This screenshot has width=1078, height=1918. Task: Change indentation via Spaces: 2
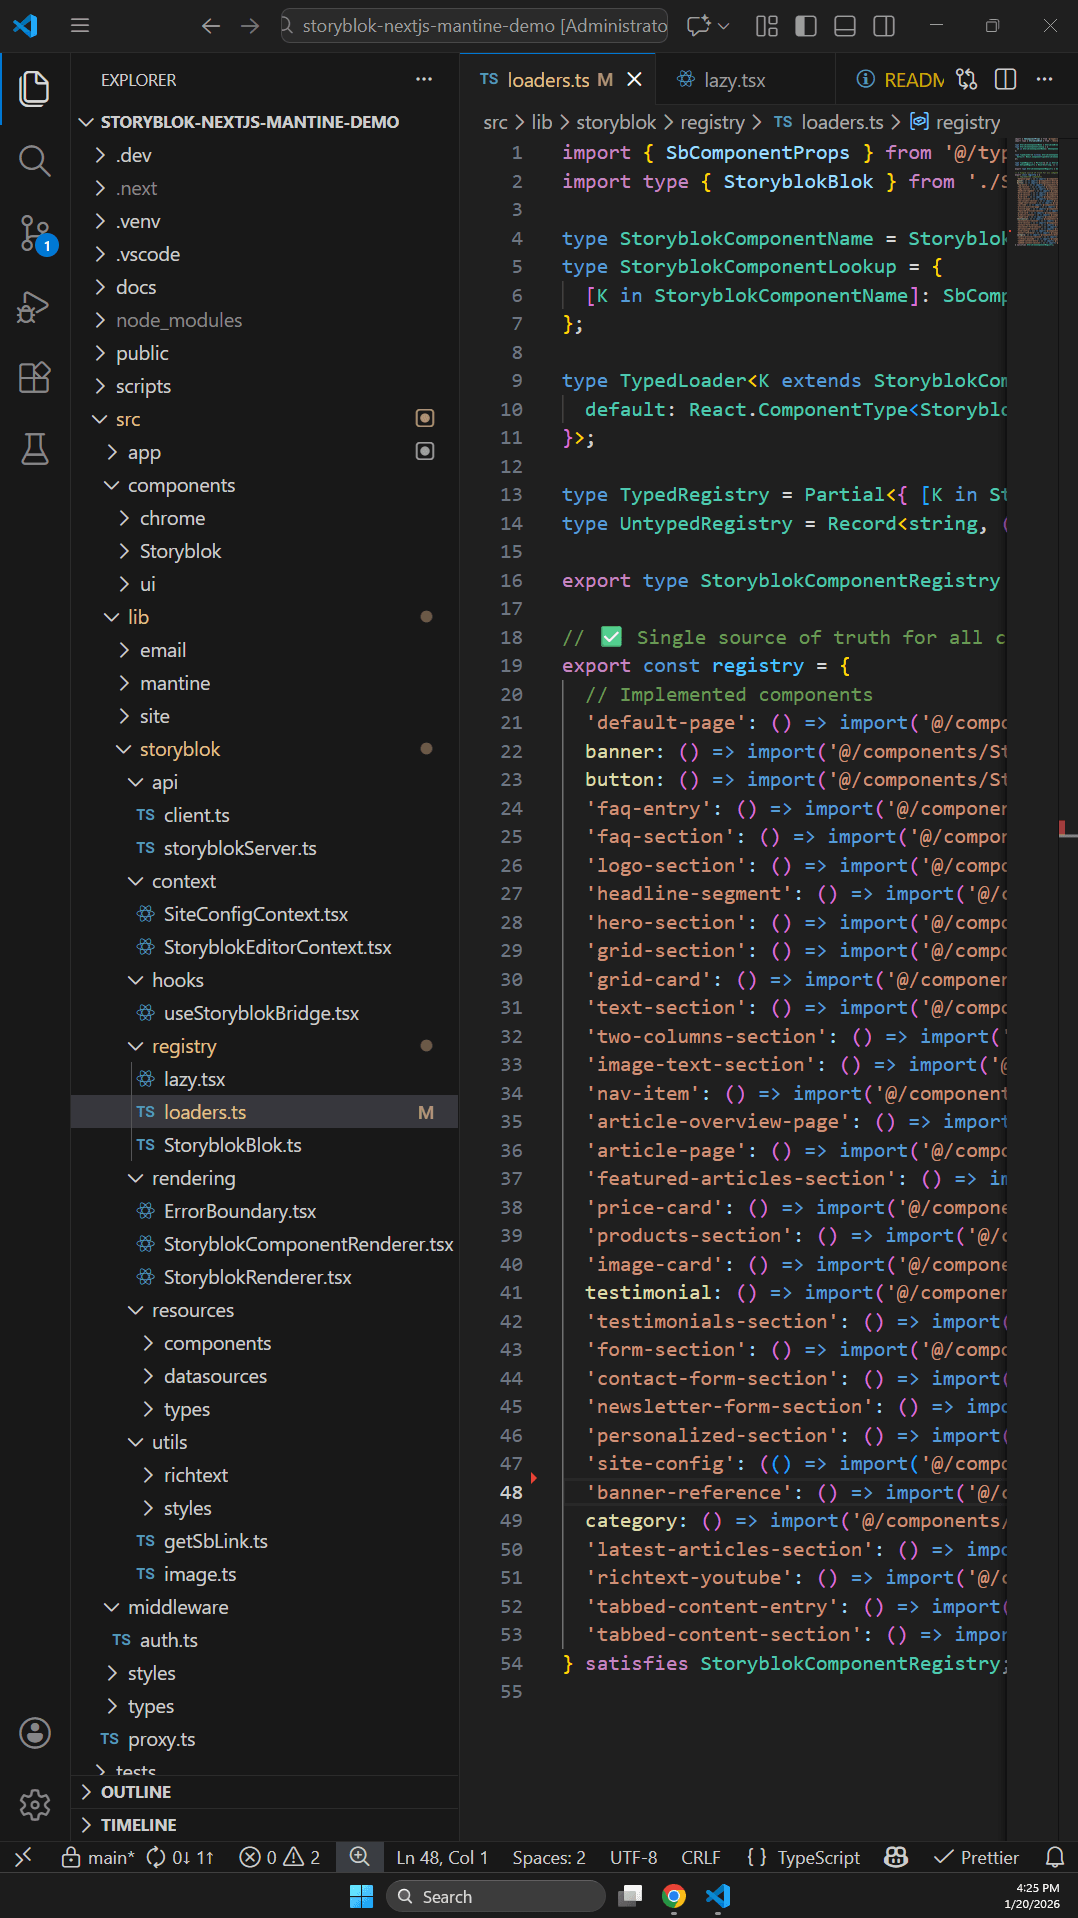point(549,1857)
